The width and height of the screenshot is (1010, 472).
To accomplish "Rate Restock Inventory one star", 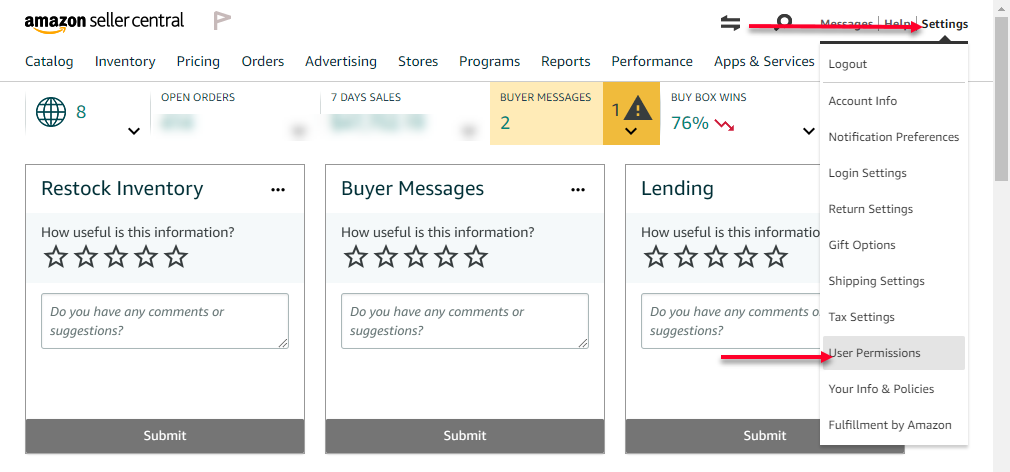I will pyautogui.click(x=55, y=257).
